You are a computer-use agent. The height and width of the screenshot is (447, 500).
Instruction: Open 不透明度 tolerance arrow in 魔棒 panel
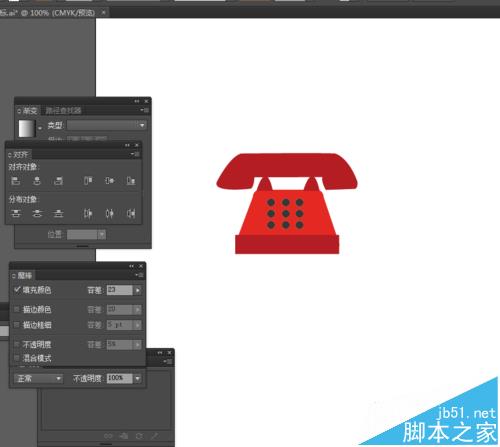click(x=137, y=345)
